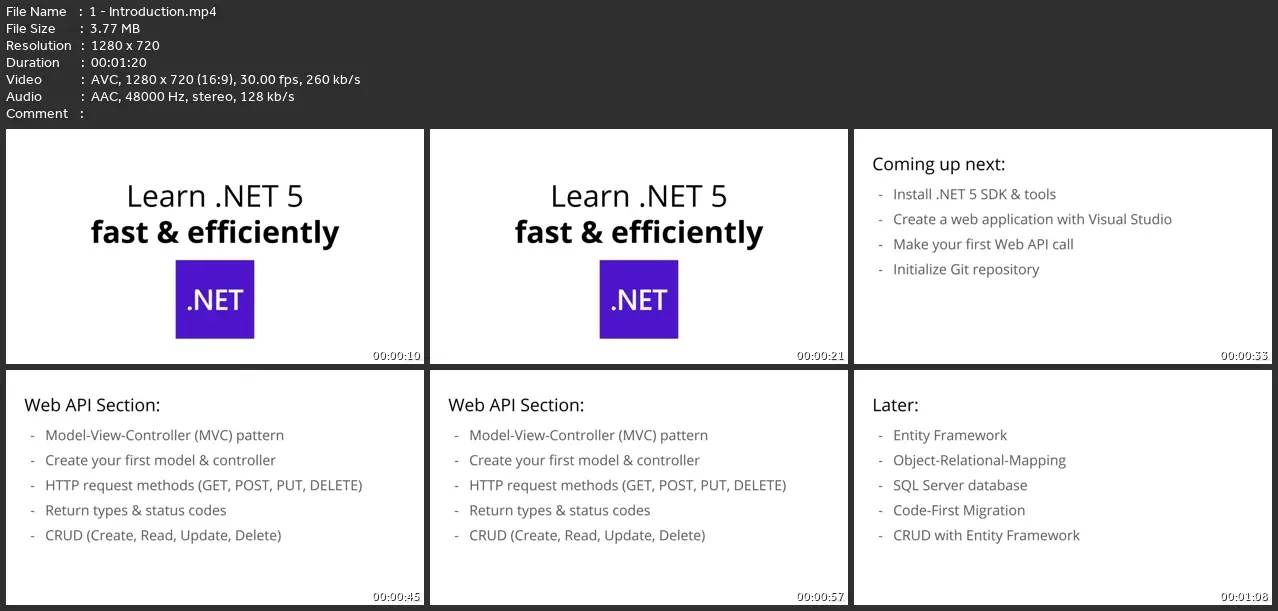
Task: Click the 00:00:45 timestamp label
Action: (x=397, y=597)
